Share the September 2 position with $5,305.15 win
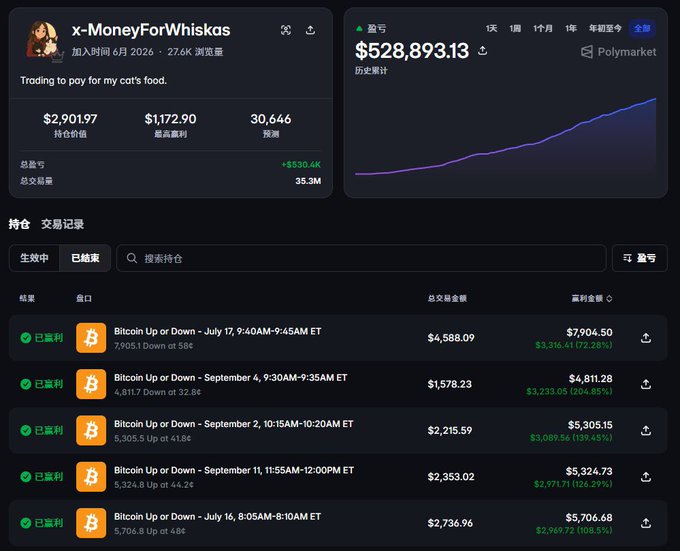 point(646,431)
